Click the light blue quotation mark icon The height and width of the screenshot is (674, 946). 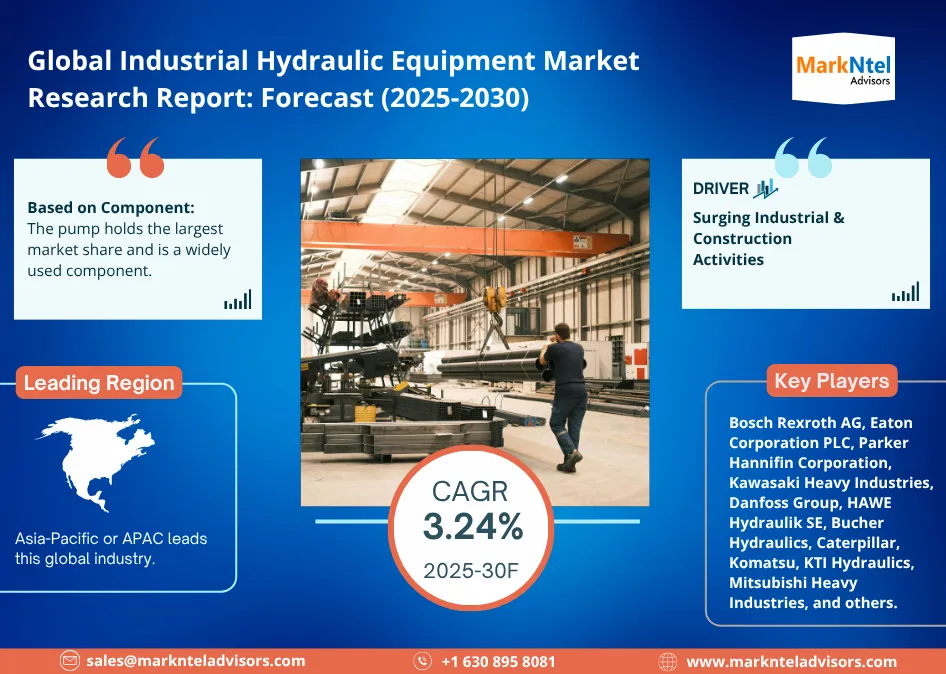(803, 158)
